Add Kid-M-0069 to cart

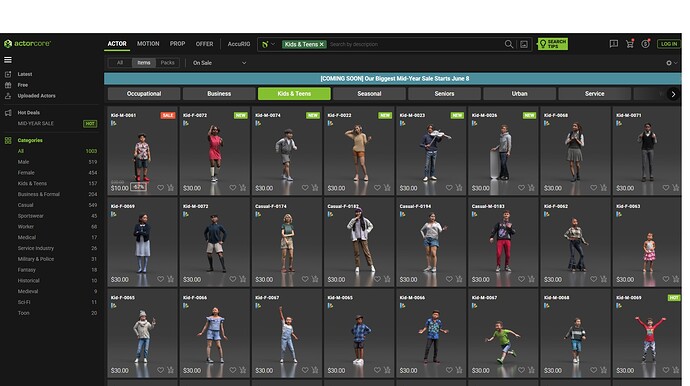click(675, 370)
